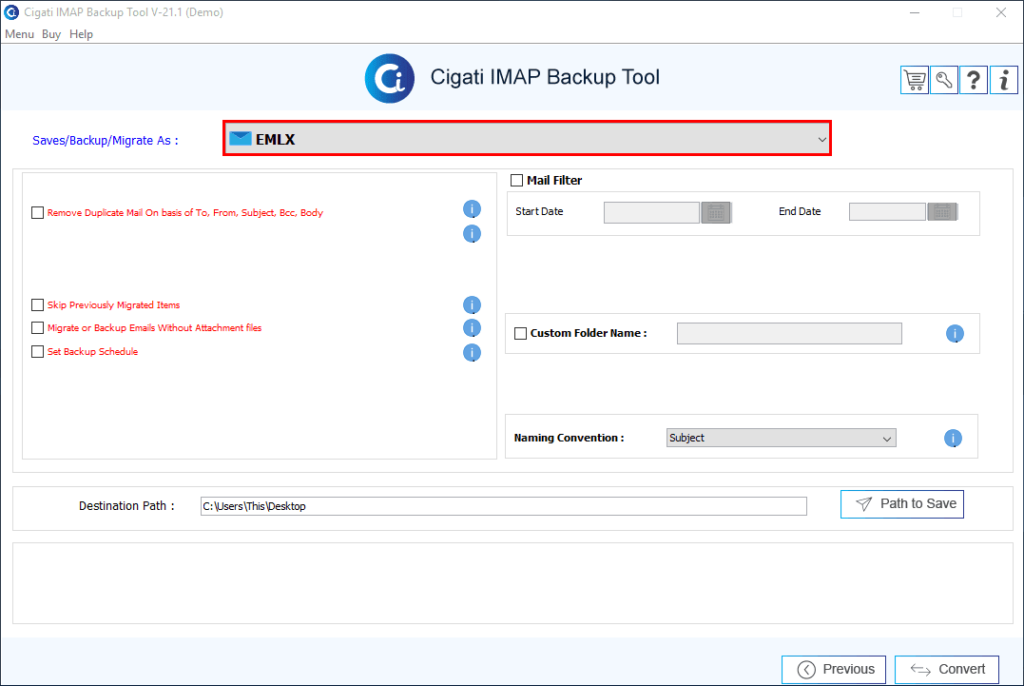This screenshot has width=1024, height=686.
Task: Focus the Destination Path text field
Action: tap(504, 506)
